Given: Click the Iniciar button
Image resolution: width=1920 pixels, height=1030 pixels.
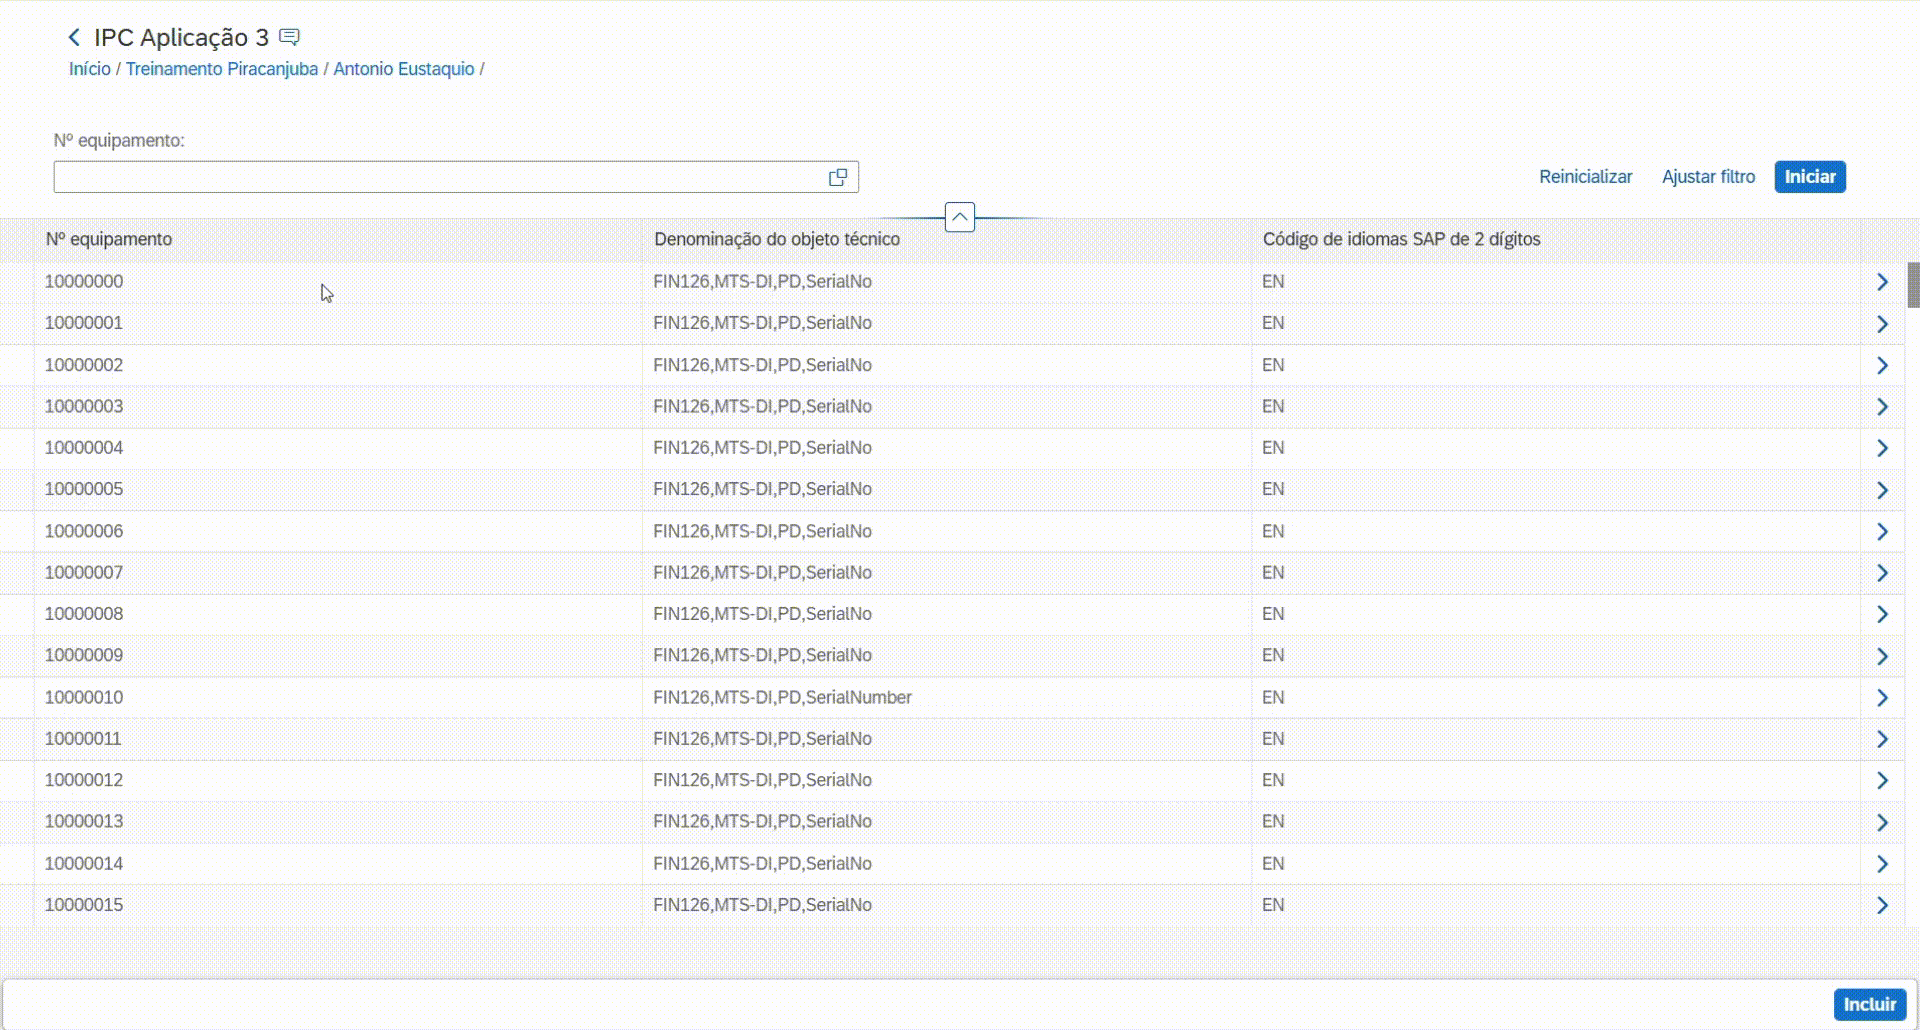Looking at the screenshot, I should point(1809,177).
